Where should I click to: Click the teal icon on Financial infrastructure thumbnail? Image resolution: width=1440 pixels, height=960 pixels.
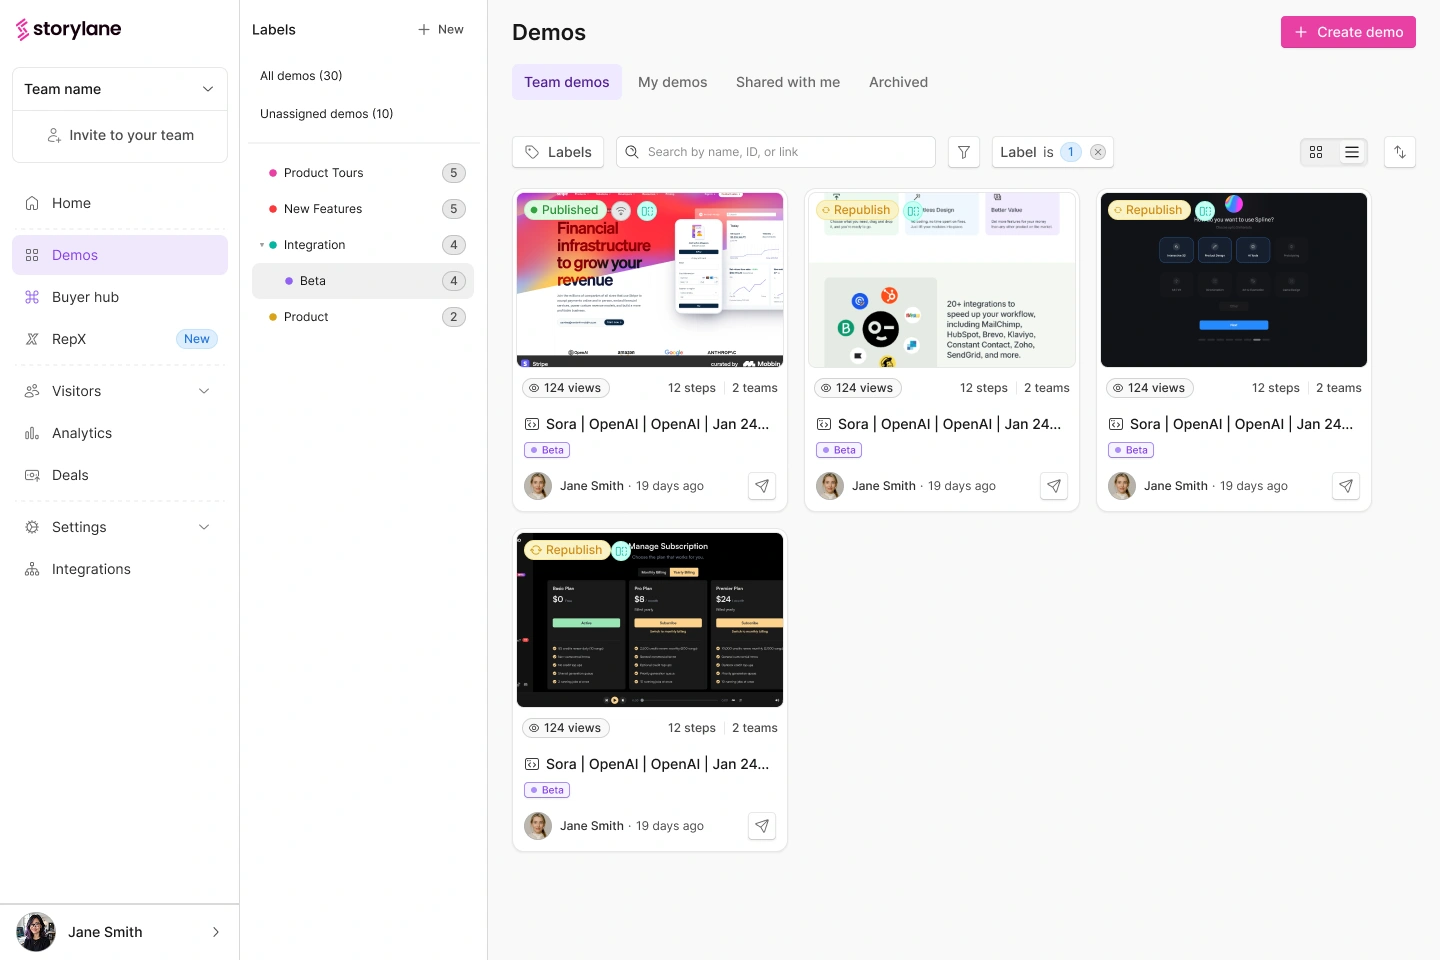point(647,210)
